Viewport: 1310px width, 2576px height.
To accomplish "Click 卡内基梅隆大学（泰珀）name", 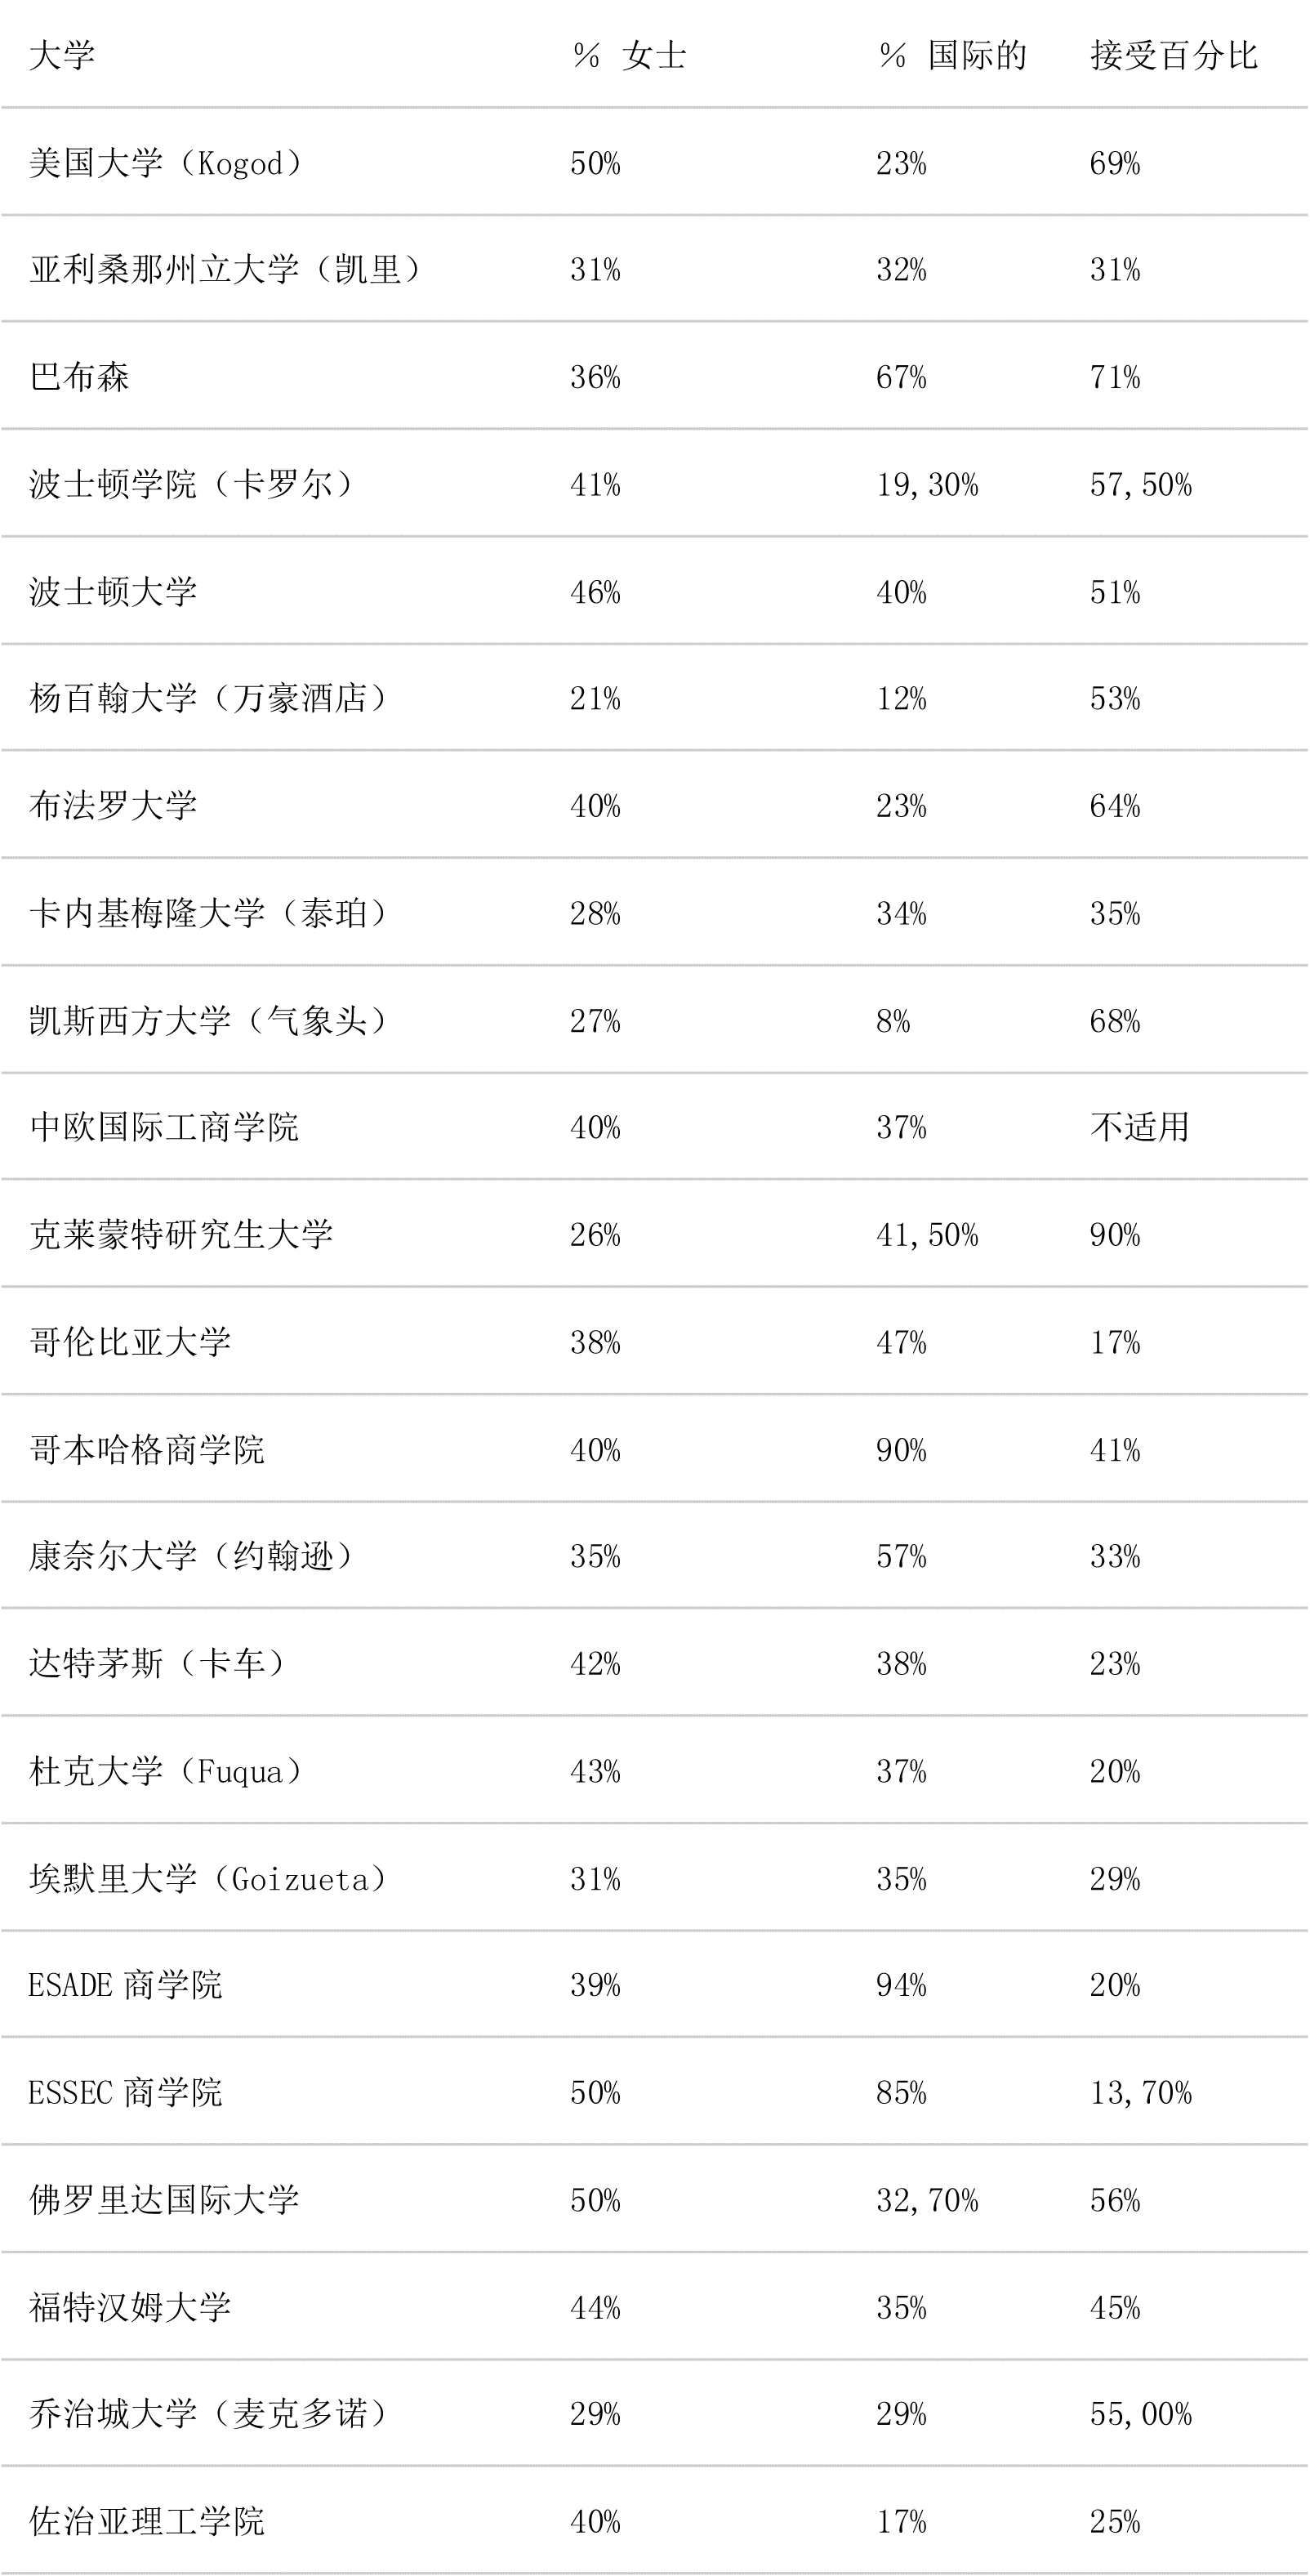I will (x=209, y=913).
